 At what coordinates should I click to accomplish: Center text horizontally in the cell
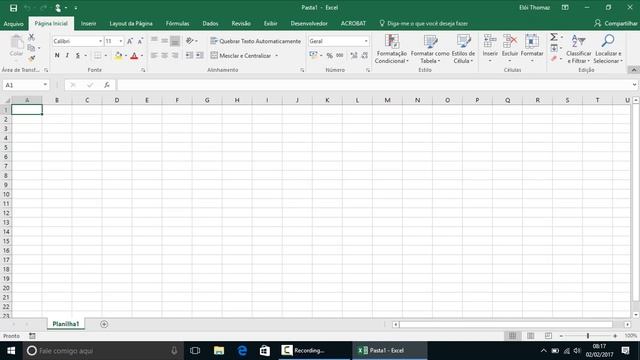pos(164,56)
